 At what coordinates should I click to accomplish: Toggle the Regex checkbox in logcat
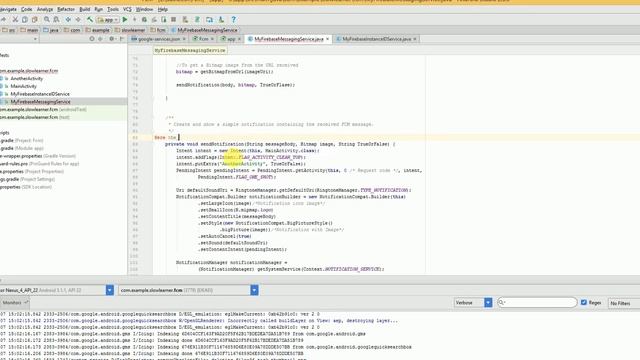point(584,302)
